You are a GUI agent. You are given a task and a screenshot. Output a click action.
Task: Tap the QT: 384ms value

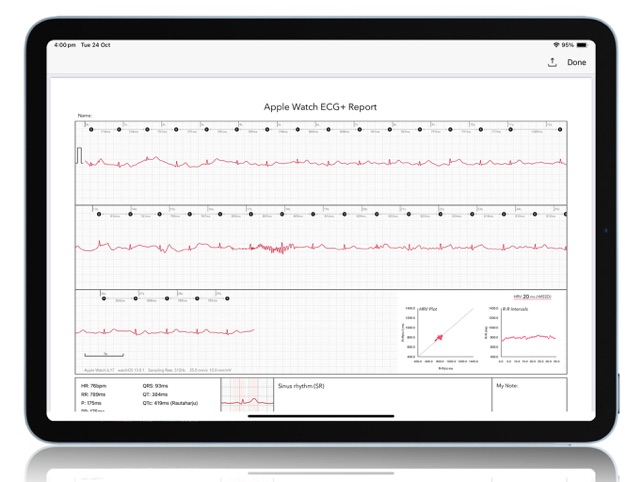coord(155,394)
